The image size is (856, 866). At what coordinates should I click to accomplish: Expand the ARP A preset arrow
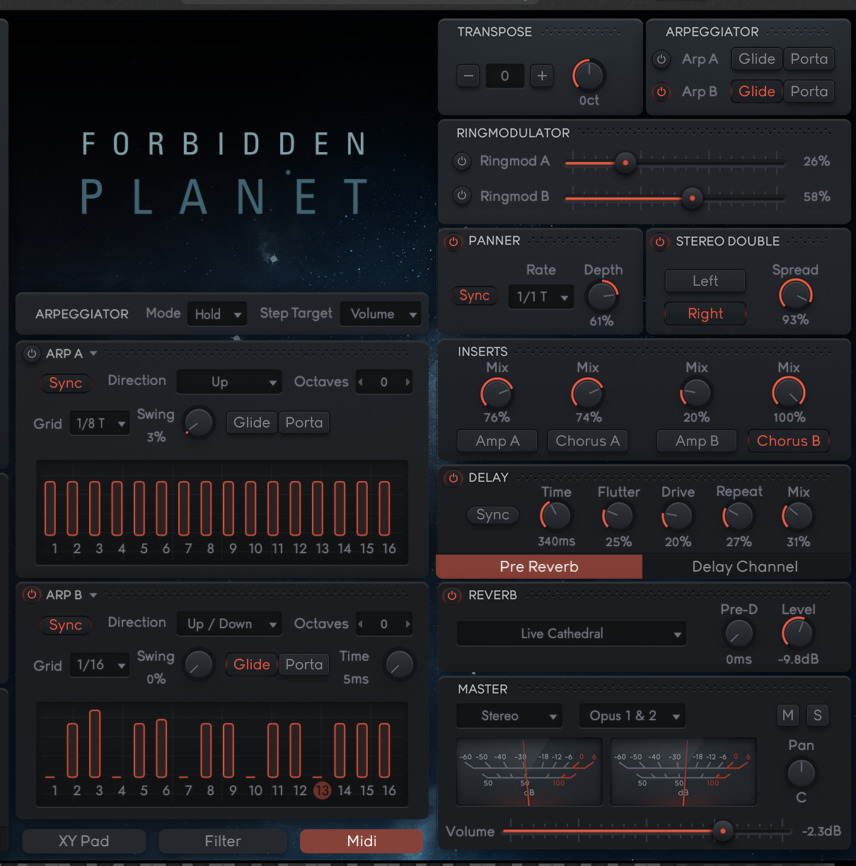[x=93, y=353]
